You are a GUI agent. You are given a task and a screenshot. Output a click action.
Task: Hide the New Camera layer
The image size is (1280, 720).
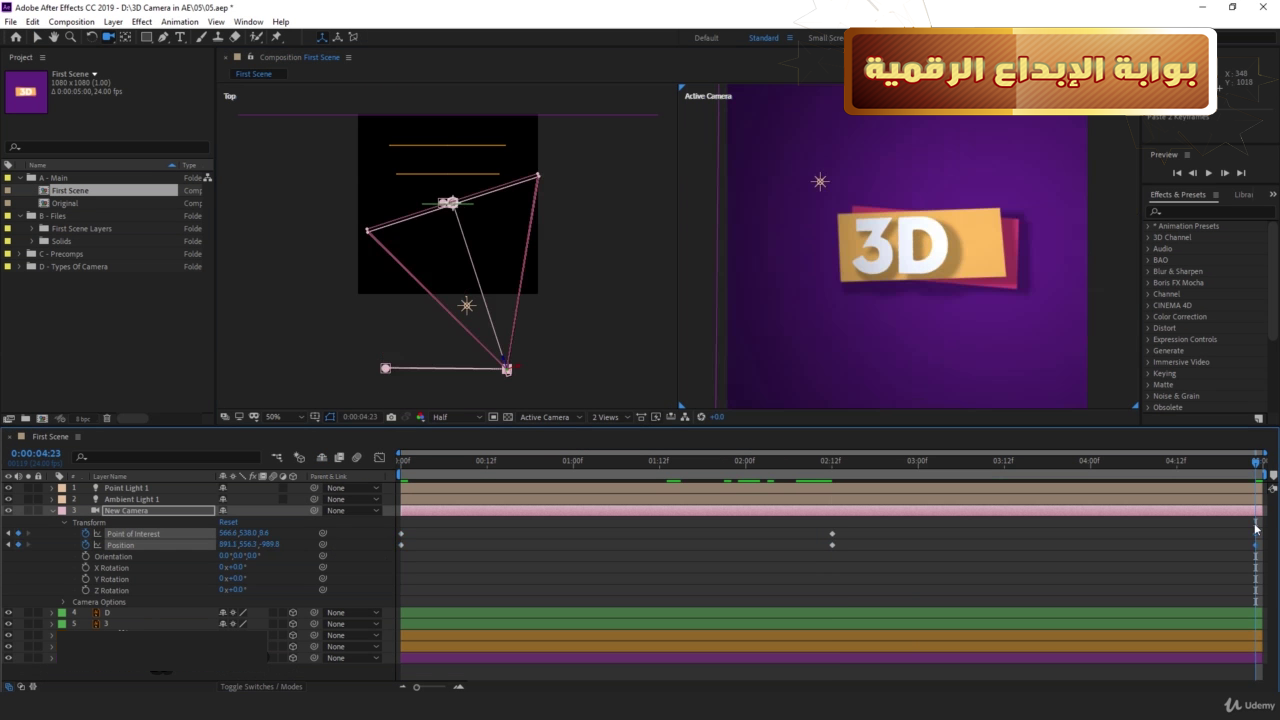click(x=8, y=510)
